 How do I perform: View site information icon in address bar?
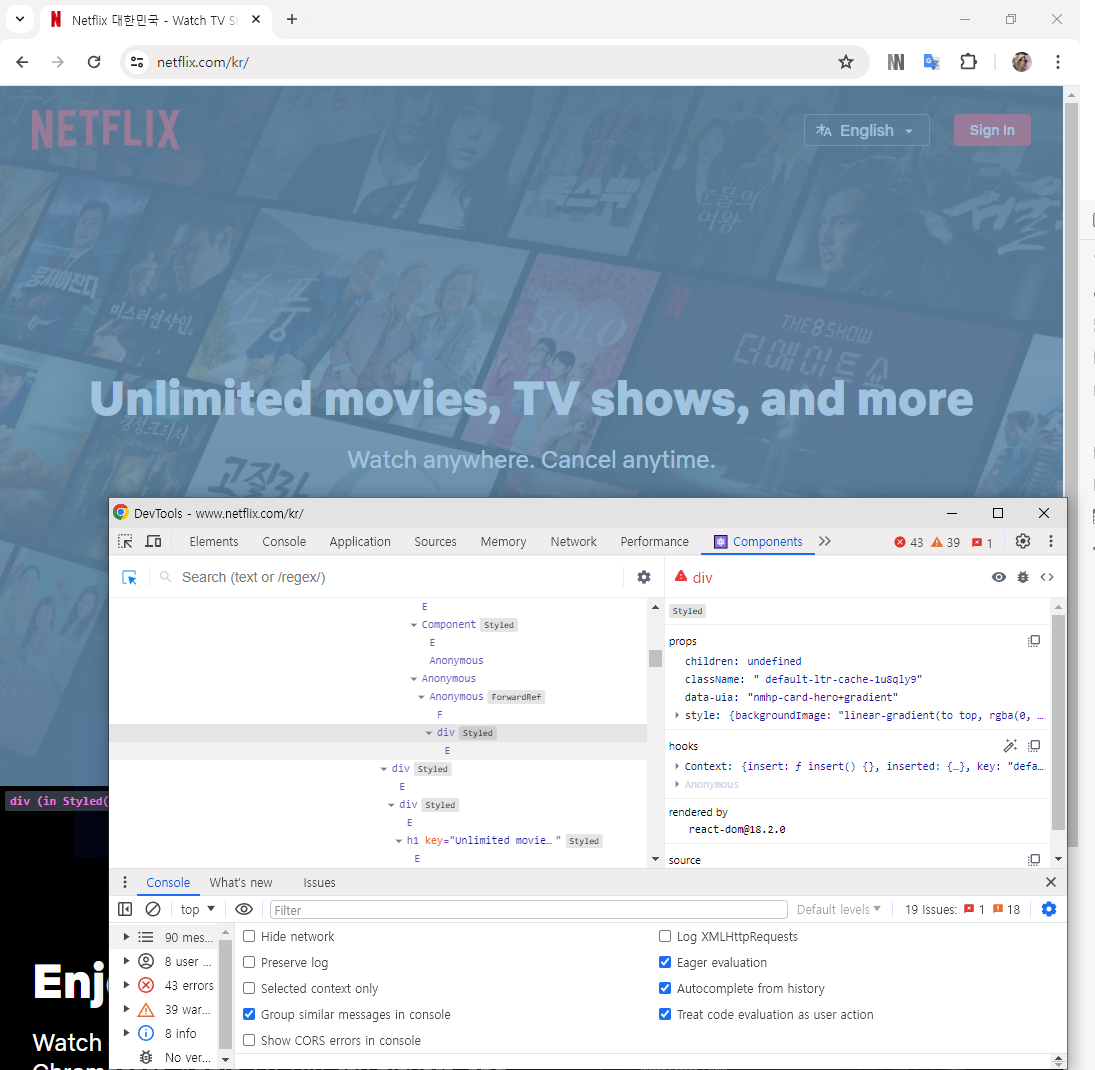click(x=138, y=62)
